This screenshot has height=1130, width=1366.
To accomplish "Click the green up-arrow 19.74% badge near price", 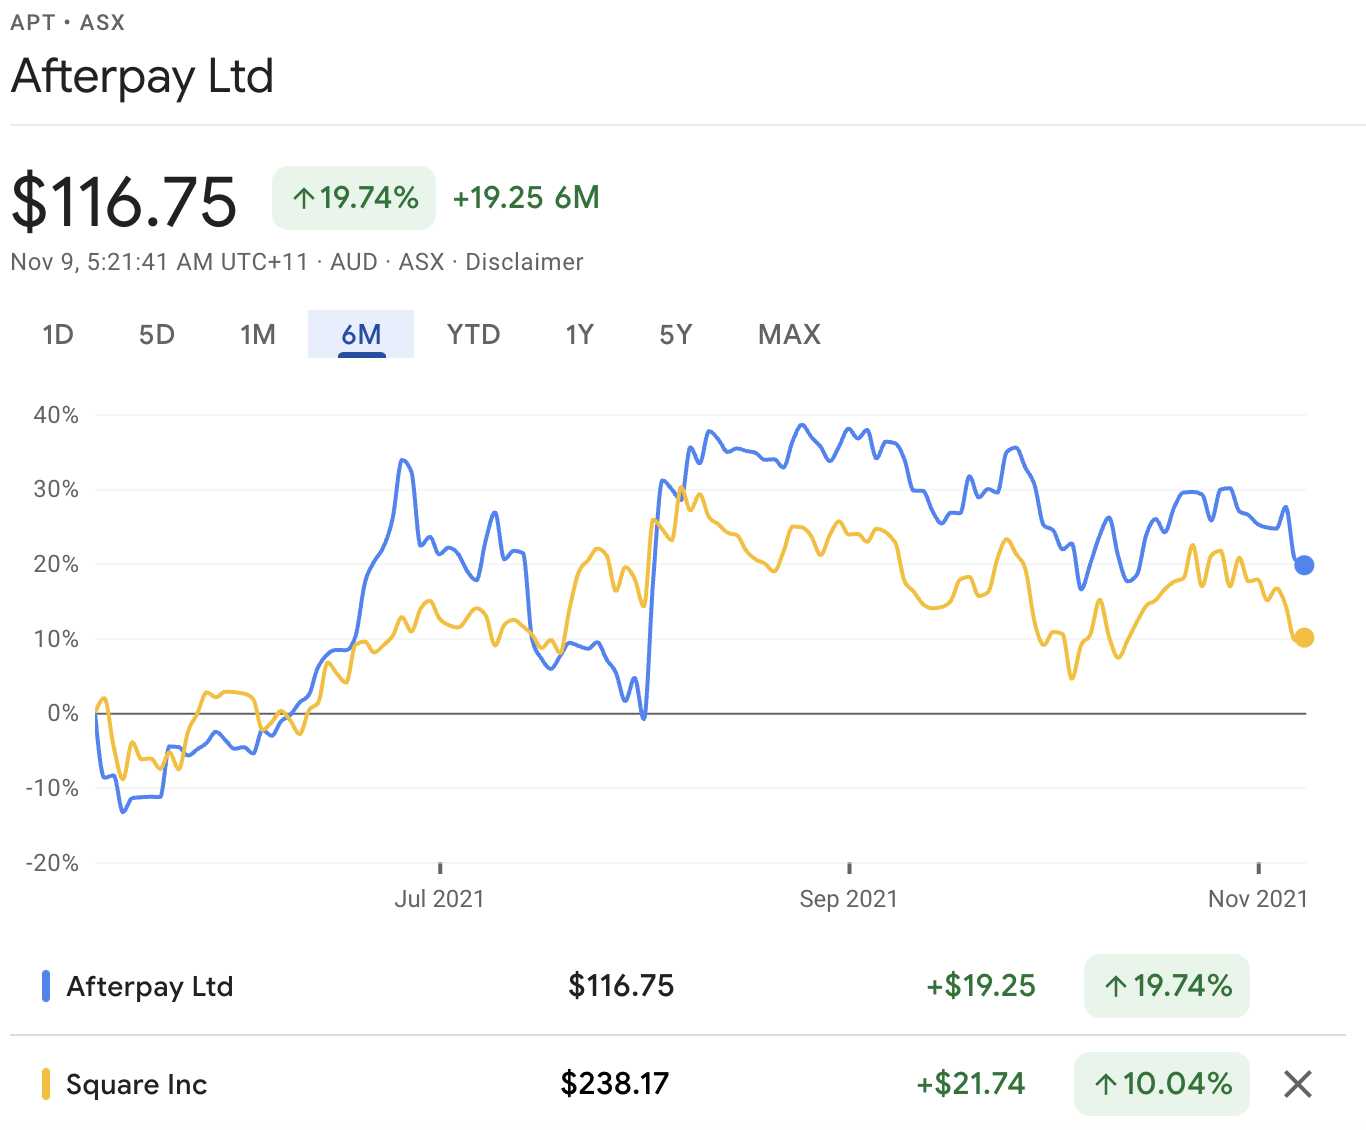I will coord(354,198).
